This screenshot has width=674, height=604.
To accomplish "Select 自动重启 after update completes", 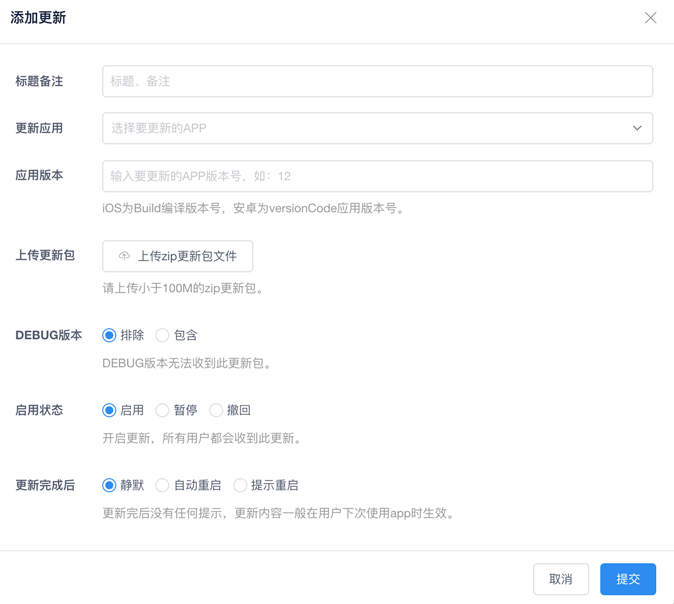I will (188, 485).
